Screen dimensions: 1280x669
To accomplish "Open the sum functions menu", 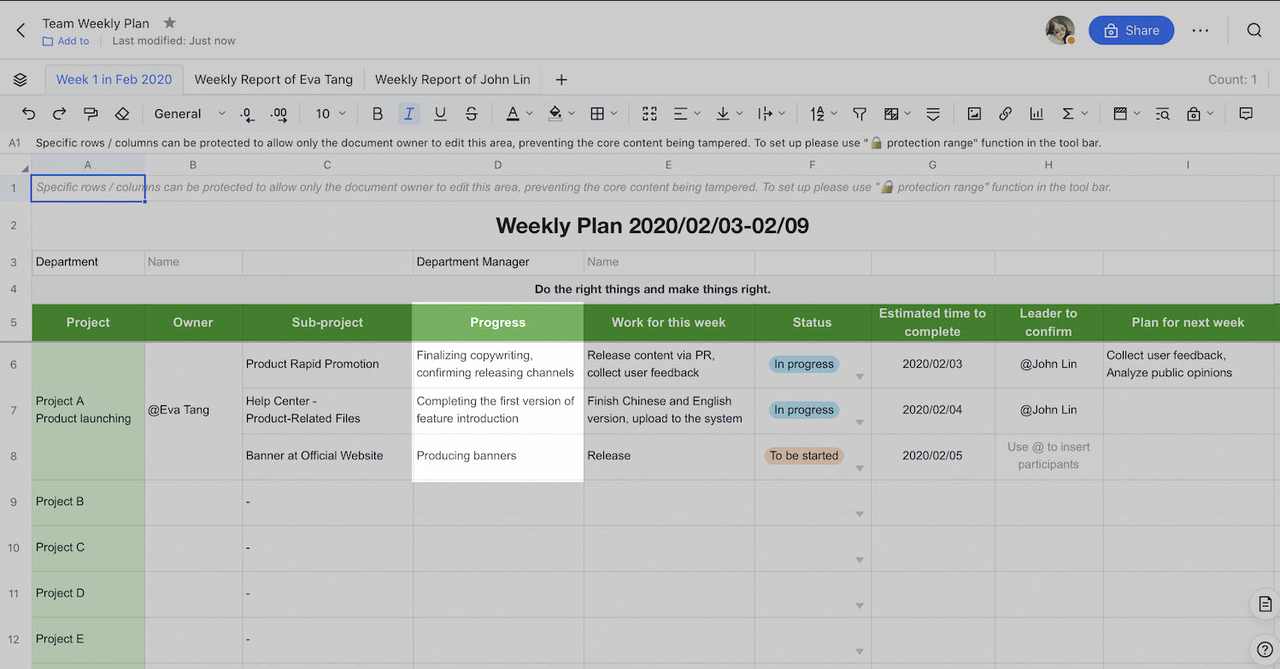I will (x=1067, y=113).
